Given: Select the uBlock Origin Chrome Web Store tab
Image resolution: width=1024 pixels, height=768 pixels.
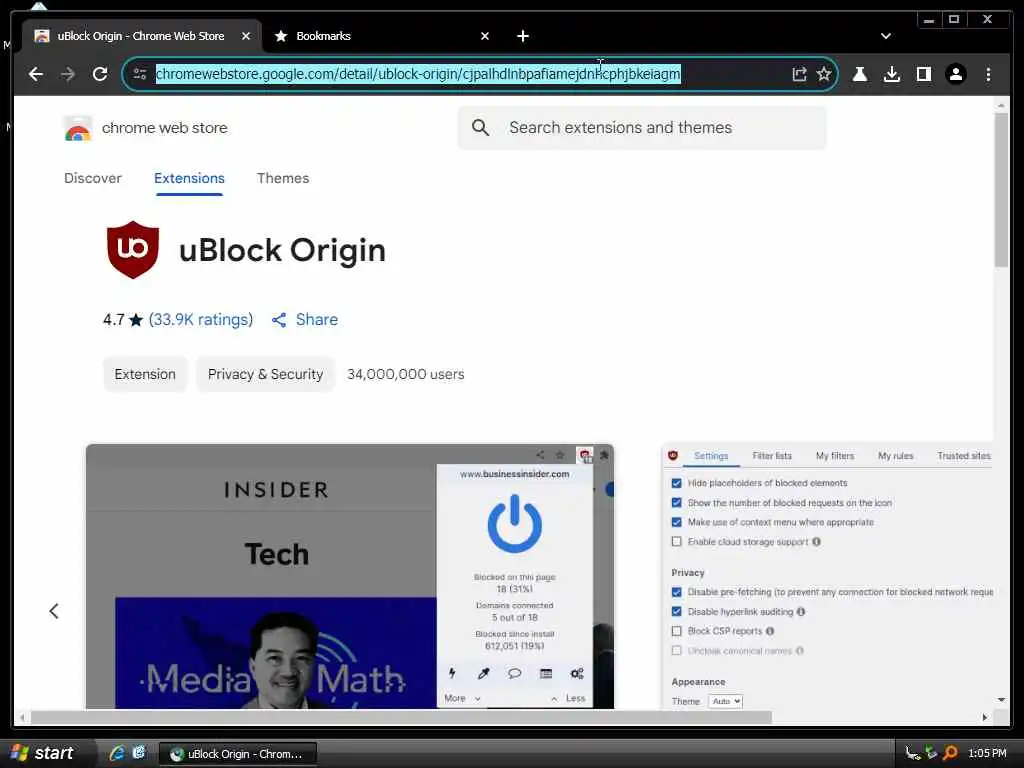Looking at the screenshot, I should [141, 36].
